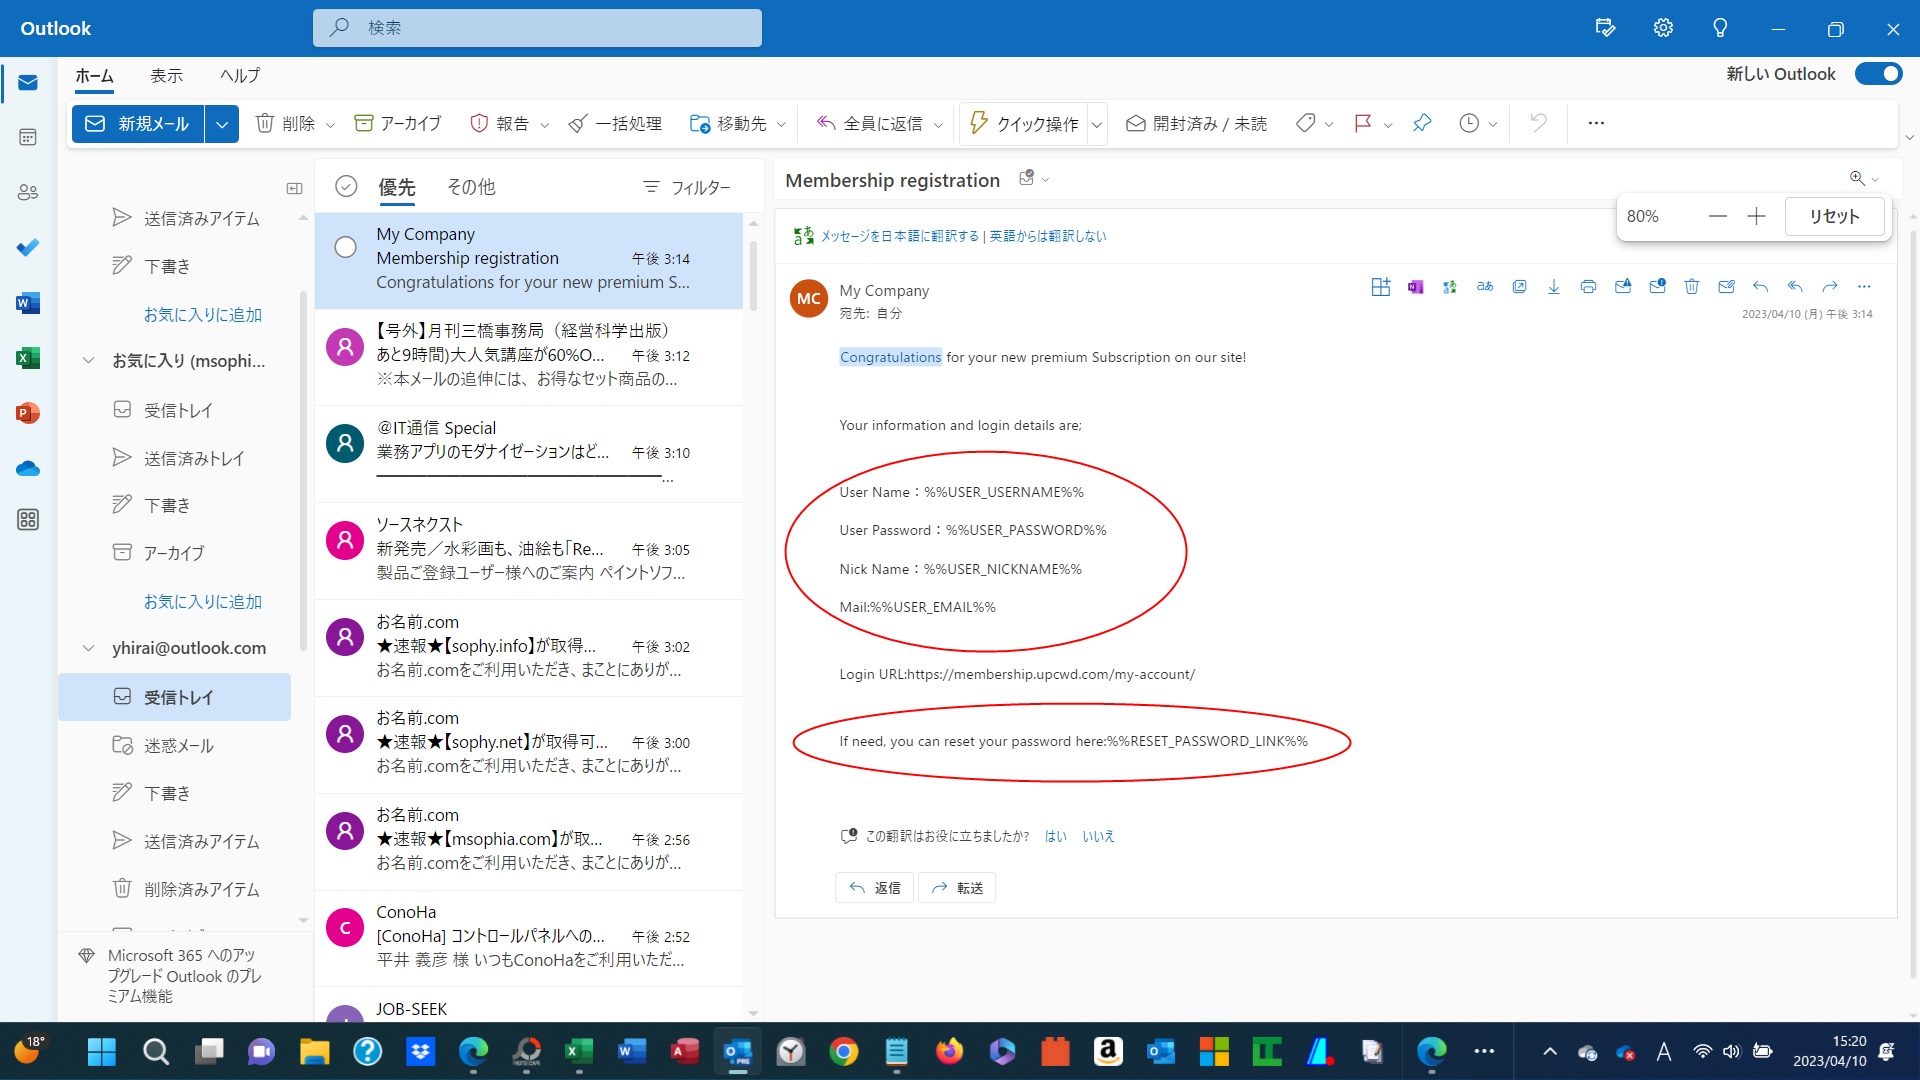Open the To Do checkmark app

(28, 247)
